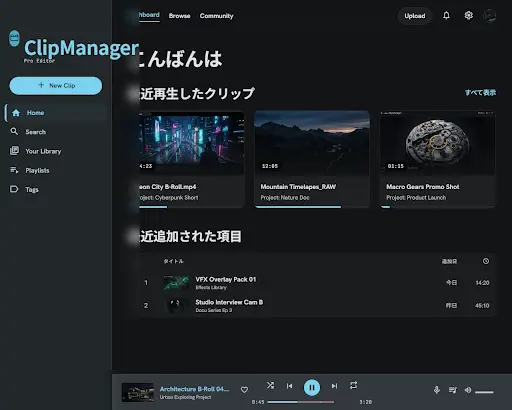Adjust the volume slider

click(x=484, y=392)
